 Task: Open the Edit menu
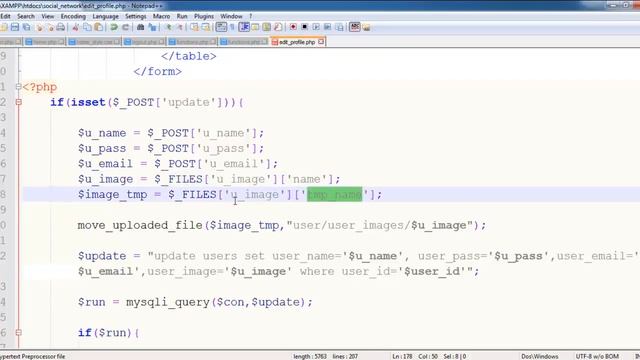click(x=5, y=16)
